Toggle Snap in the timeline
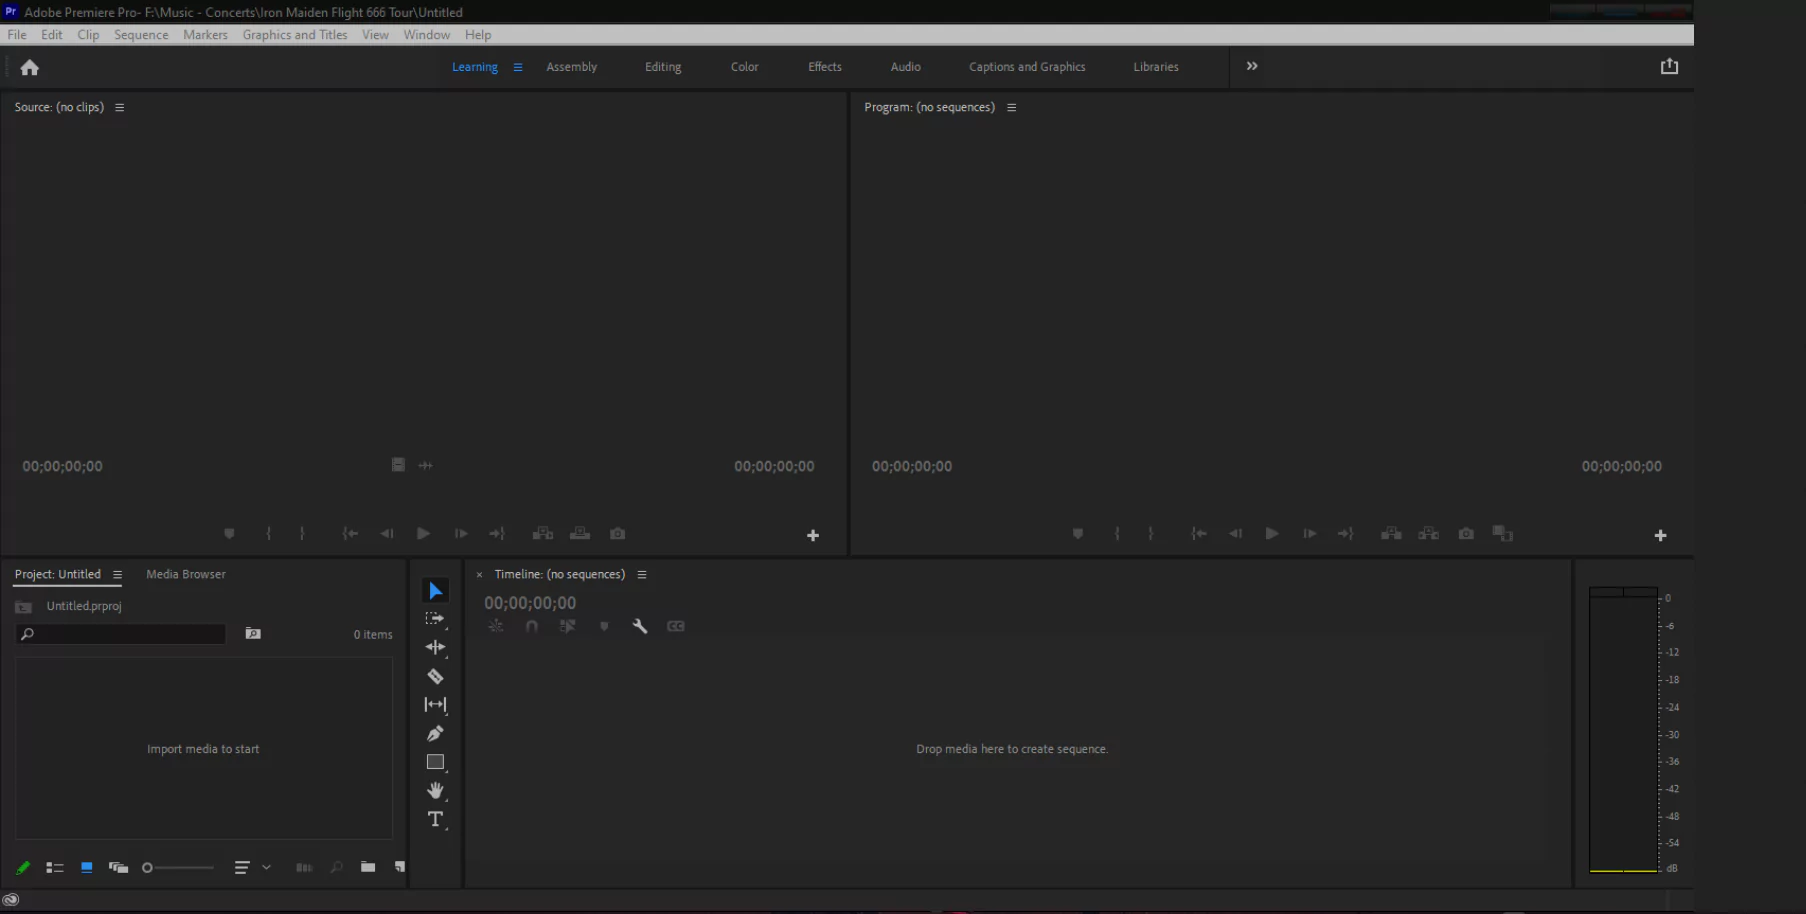 (x=531, y=626)
